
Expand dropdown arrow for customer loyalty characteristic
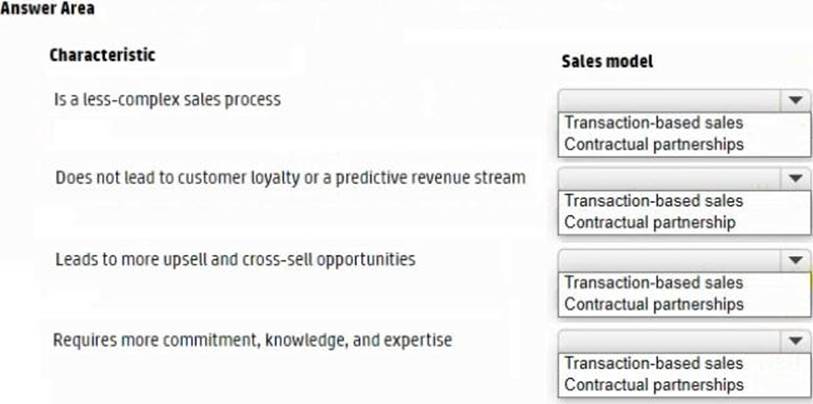795,178
